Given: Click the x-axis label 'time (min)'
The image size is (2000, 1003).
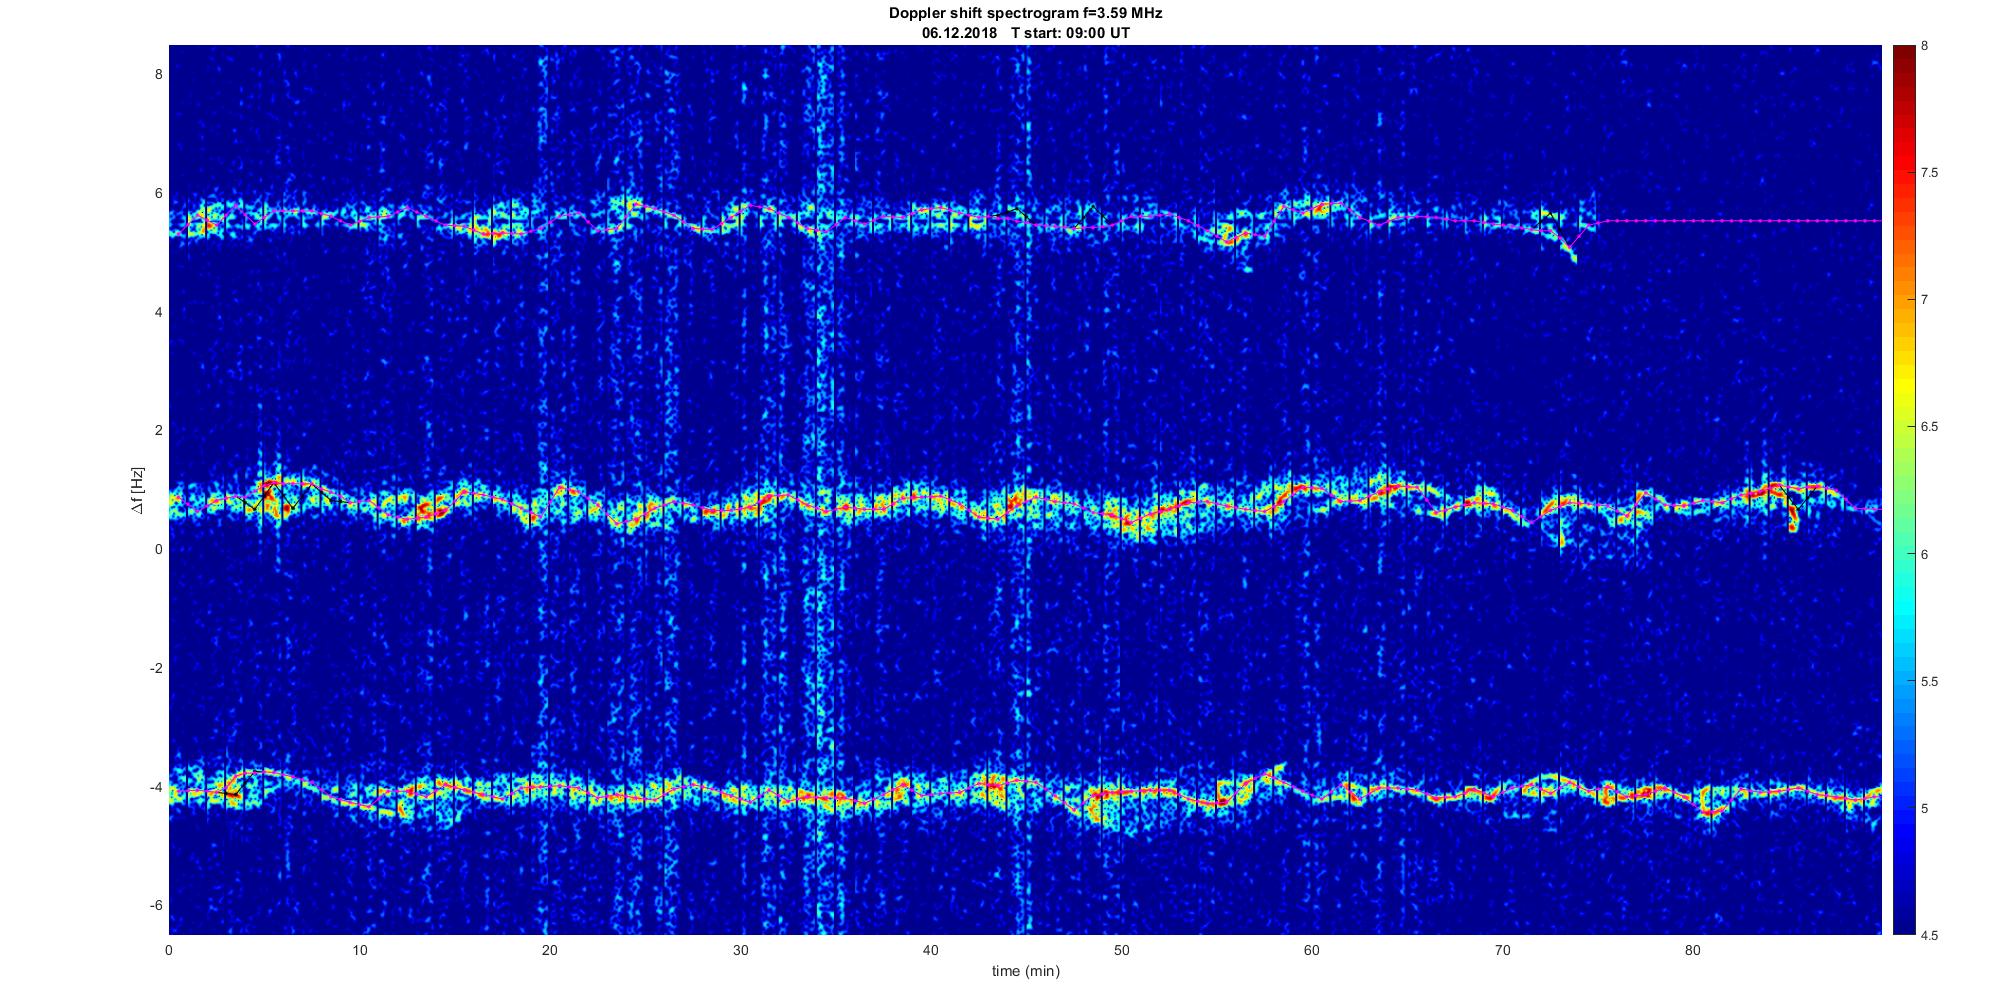Looking at the screenshot, I should pos(1025,971).
